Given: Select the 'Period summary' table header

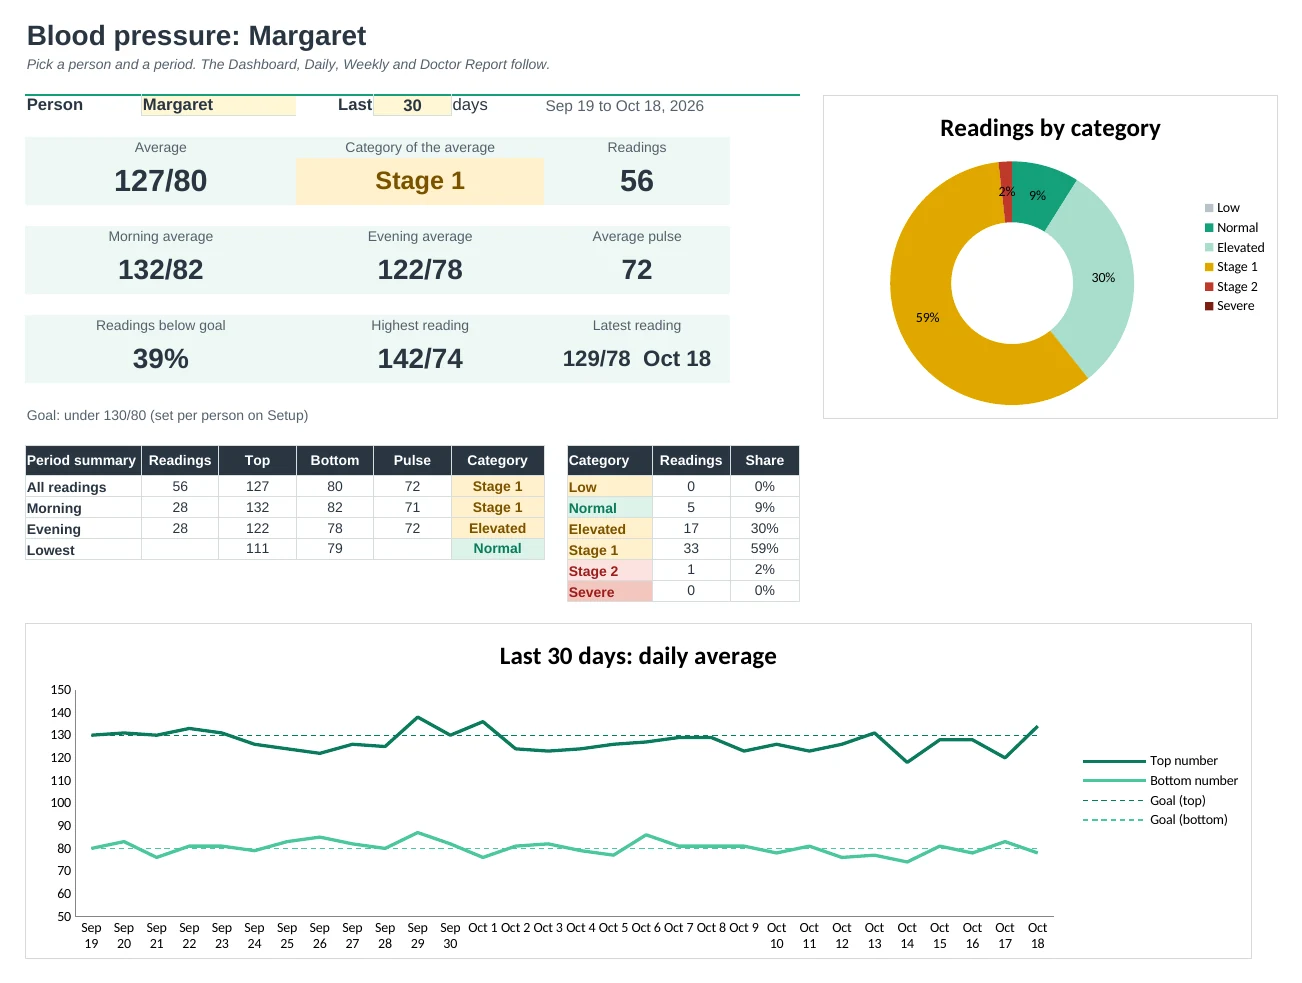Looking at the screenshot, I should 82,460.
